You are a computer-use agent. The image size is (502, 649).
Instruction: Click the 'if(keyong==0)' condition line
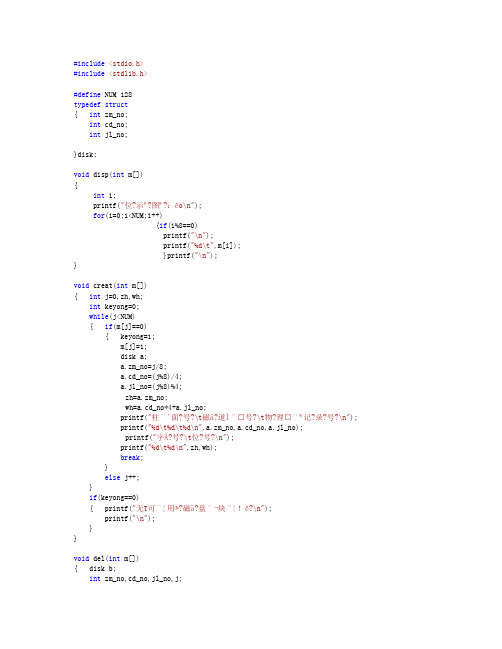(x=114, y=497)
